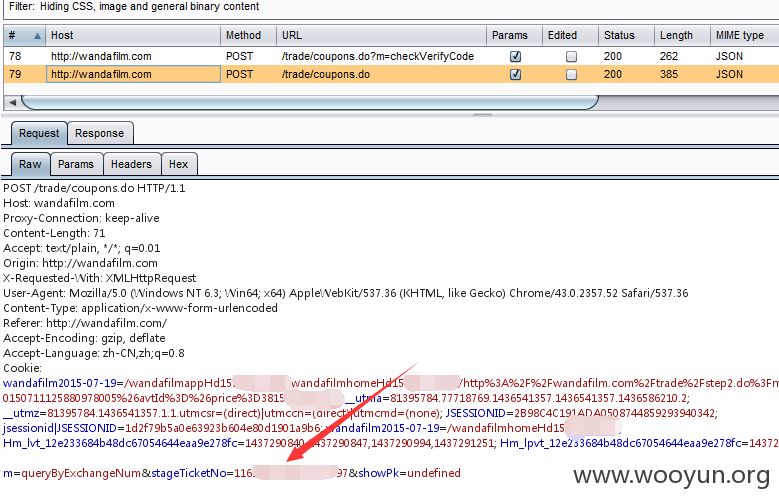Click the Method column header
This screenshot has height=504, width=779.
248,35
